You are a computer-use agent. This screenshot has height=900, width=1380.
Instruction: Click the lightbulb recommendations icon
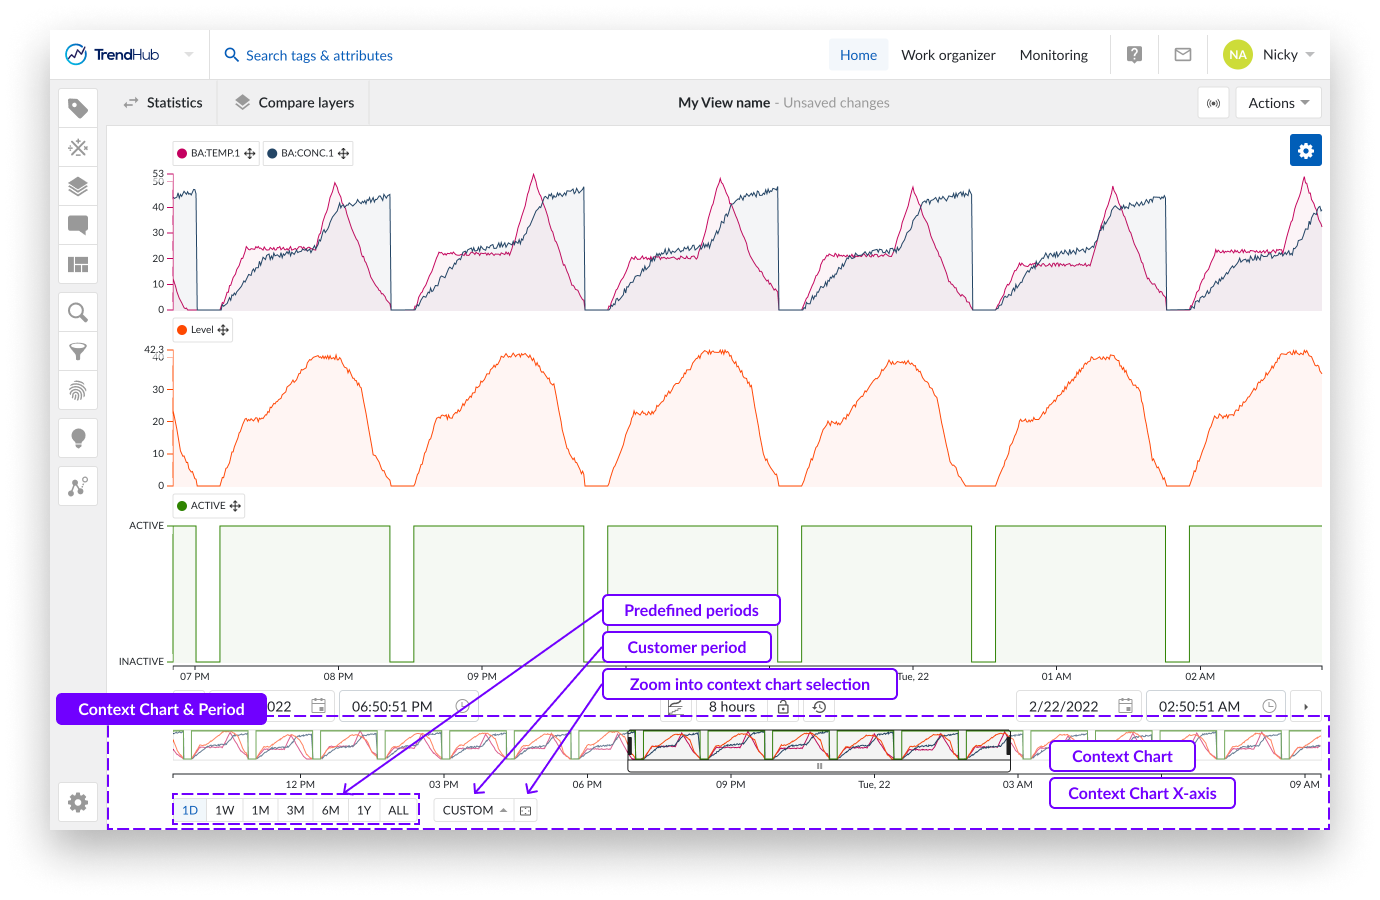pos(78,438)
